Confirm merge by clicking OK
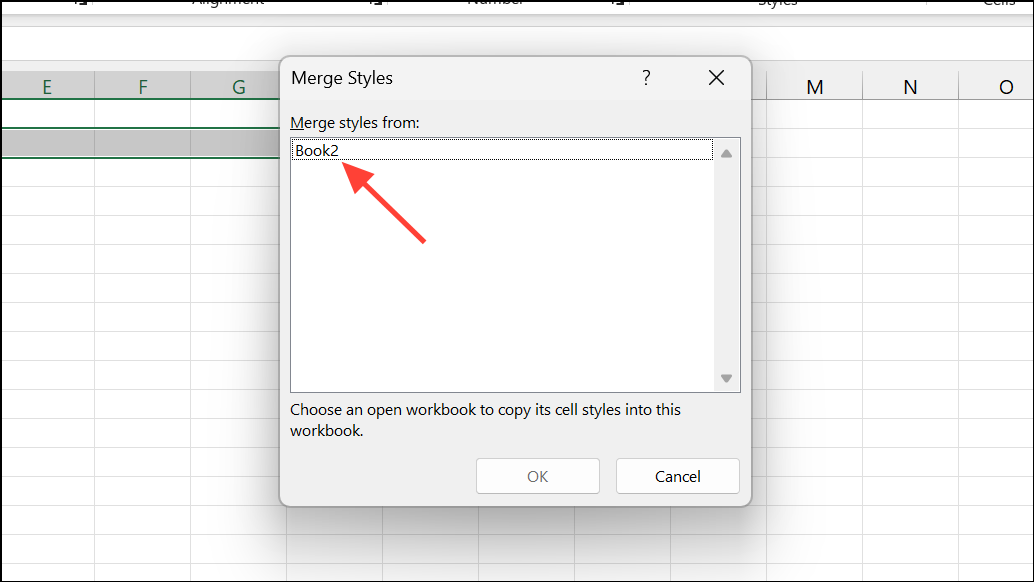This screenshot has height=582, width=1034. [537, 476]
